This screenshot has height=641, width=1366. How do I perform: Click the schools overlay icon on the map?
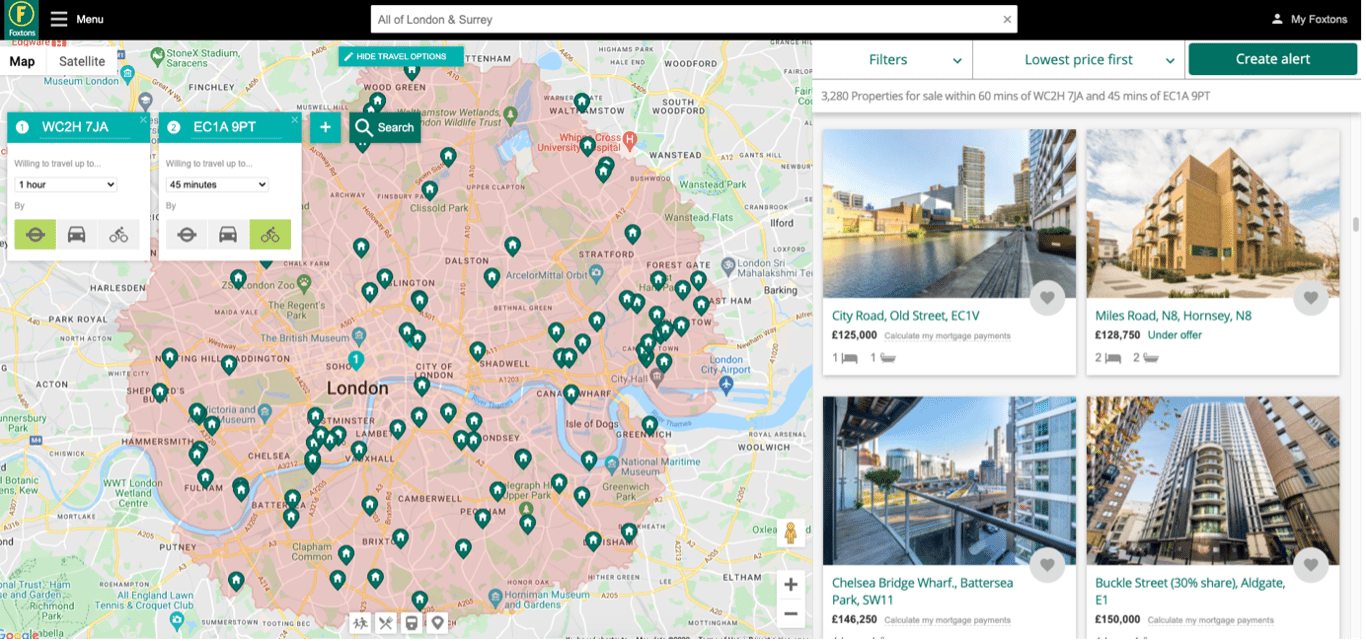[x=360, y=622]
